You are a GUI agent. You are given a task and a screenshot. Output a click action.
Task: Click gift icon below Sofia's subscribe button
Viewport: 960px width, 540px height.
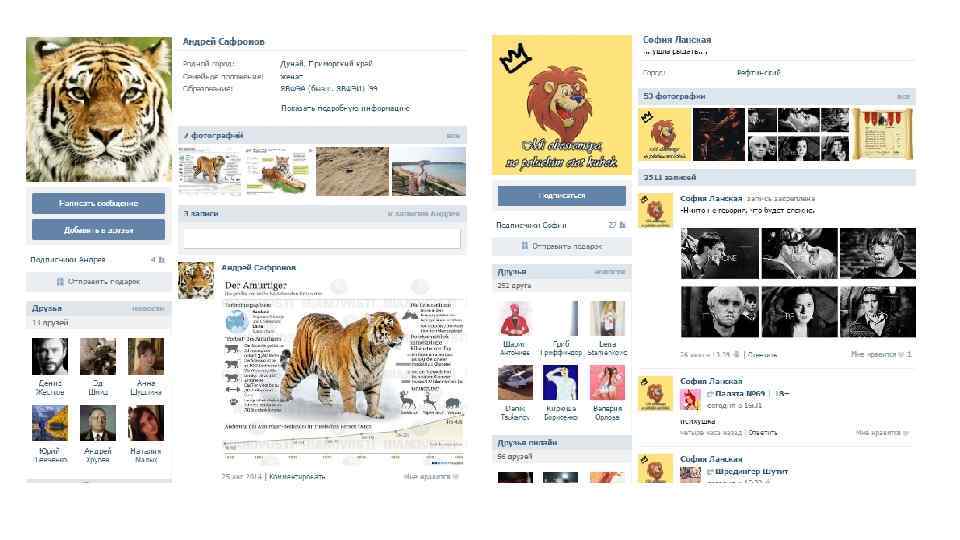(x=525, y=246)
